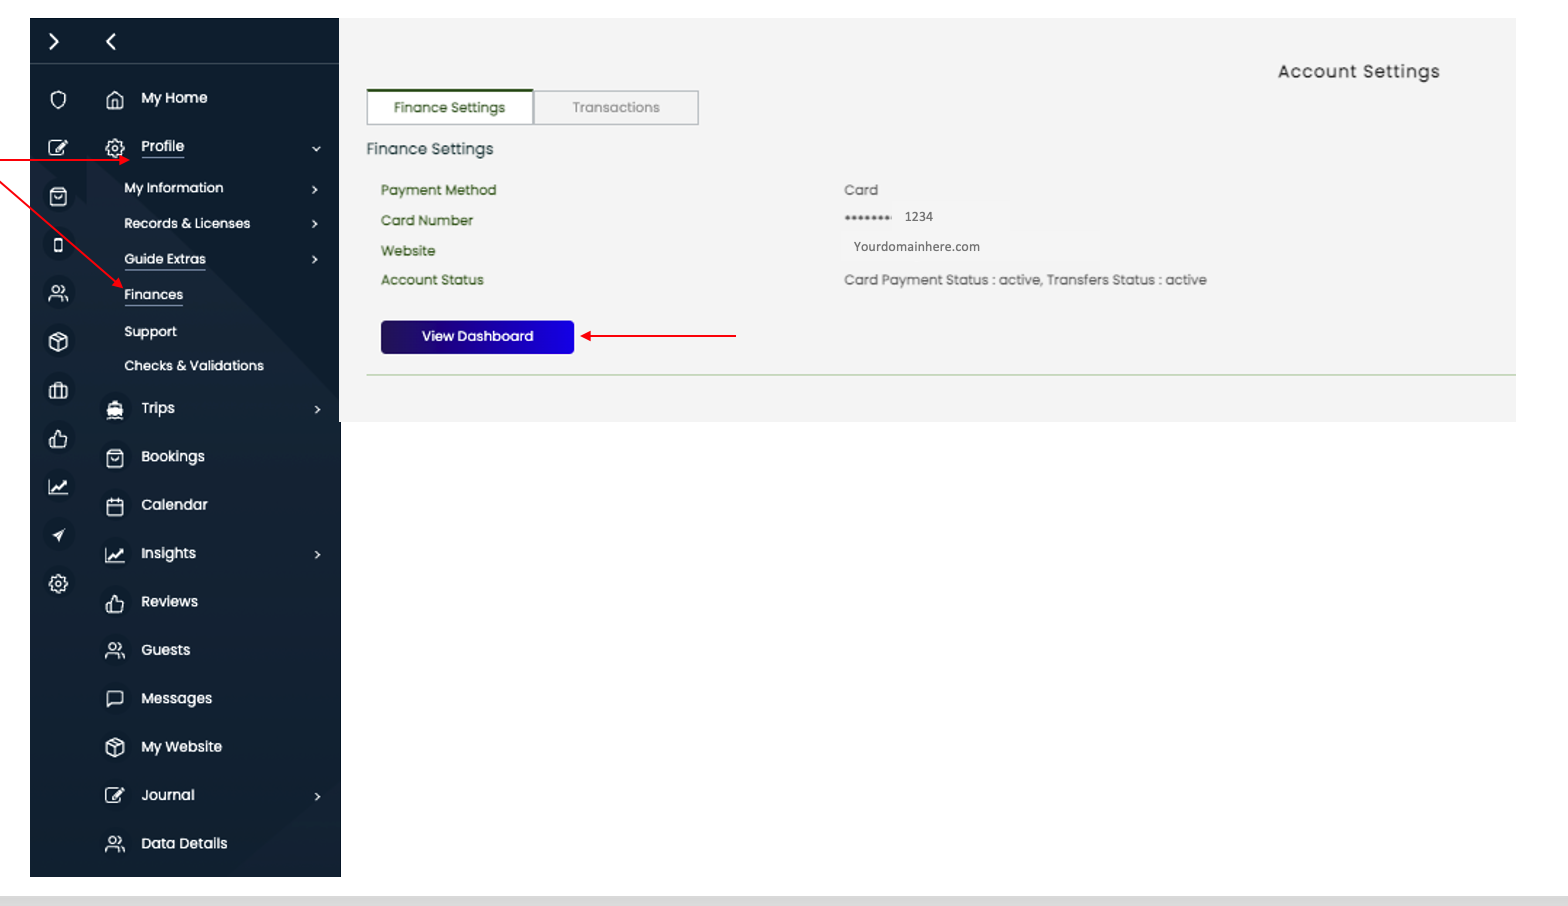
Task: Switch to the Transactions tab
Action: (616, 107)
